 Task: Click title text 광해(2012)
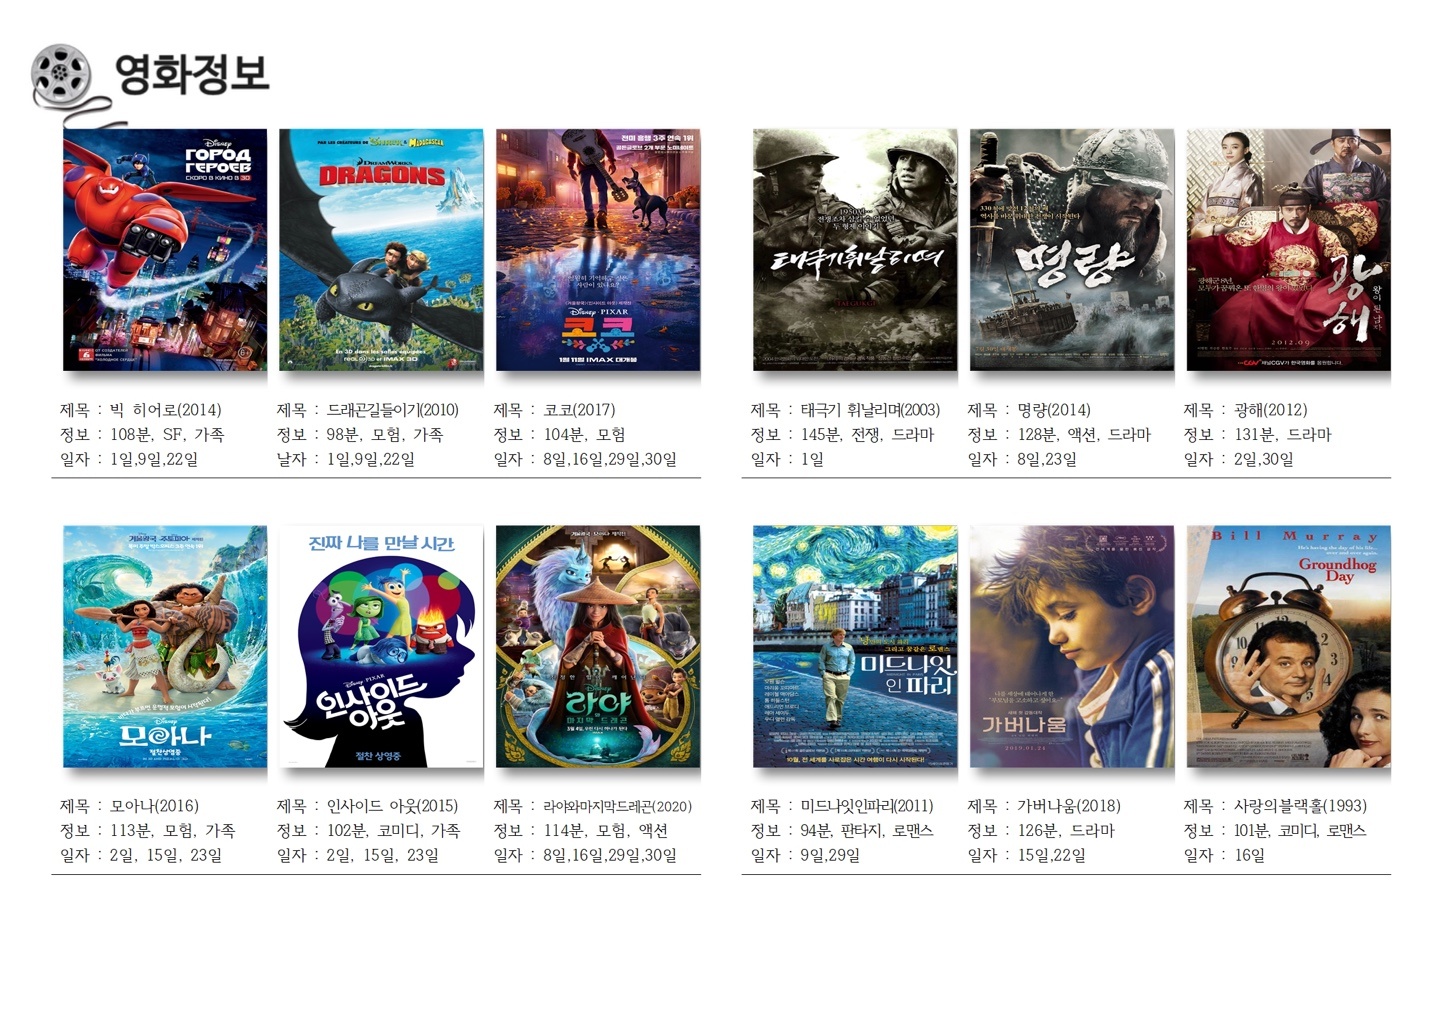click(1271, 410)
